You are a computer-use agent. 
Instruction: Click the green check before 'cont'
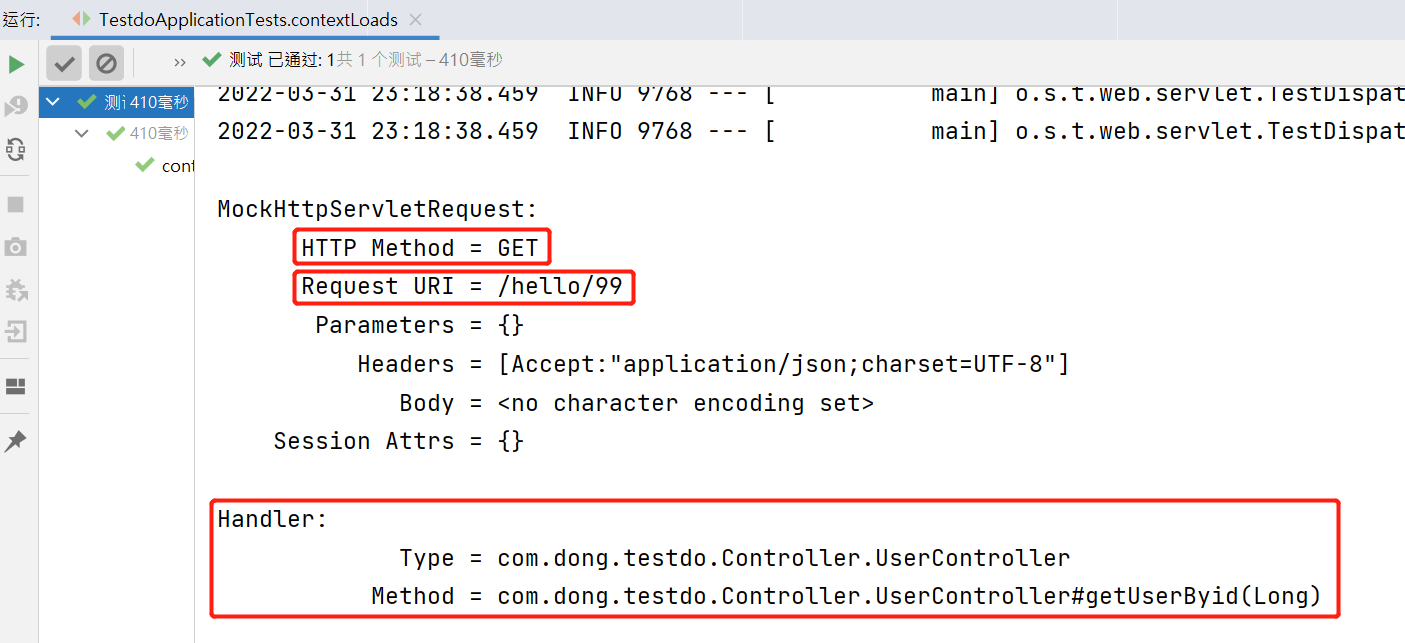(x=145, y=165)
